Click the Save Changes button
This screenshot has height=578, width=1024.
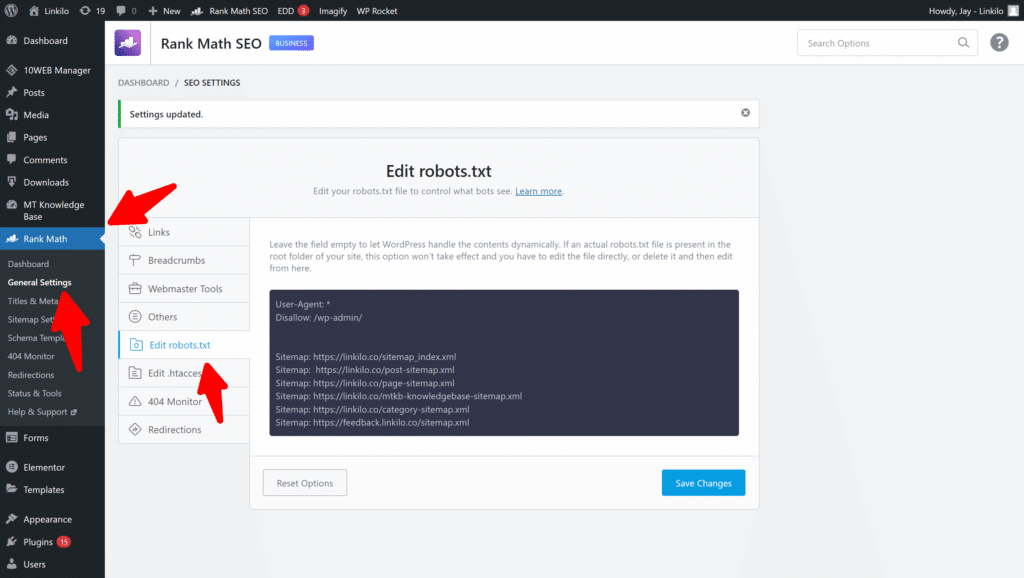point(703,483)
